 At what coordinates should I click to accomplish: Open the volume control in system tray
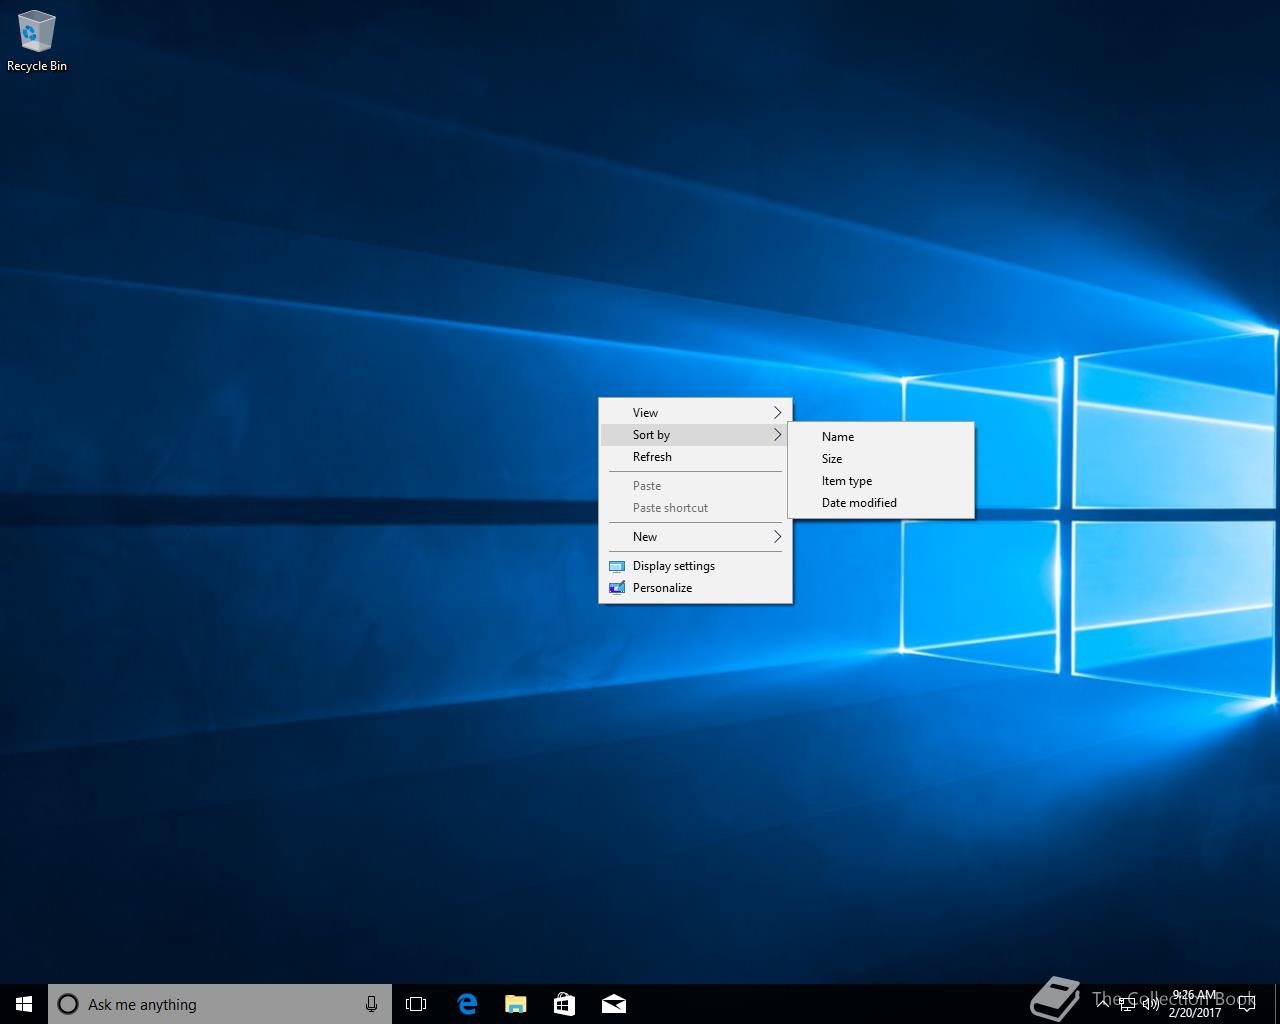click(1149, 1004)
